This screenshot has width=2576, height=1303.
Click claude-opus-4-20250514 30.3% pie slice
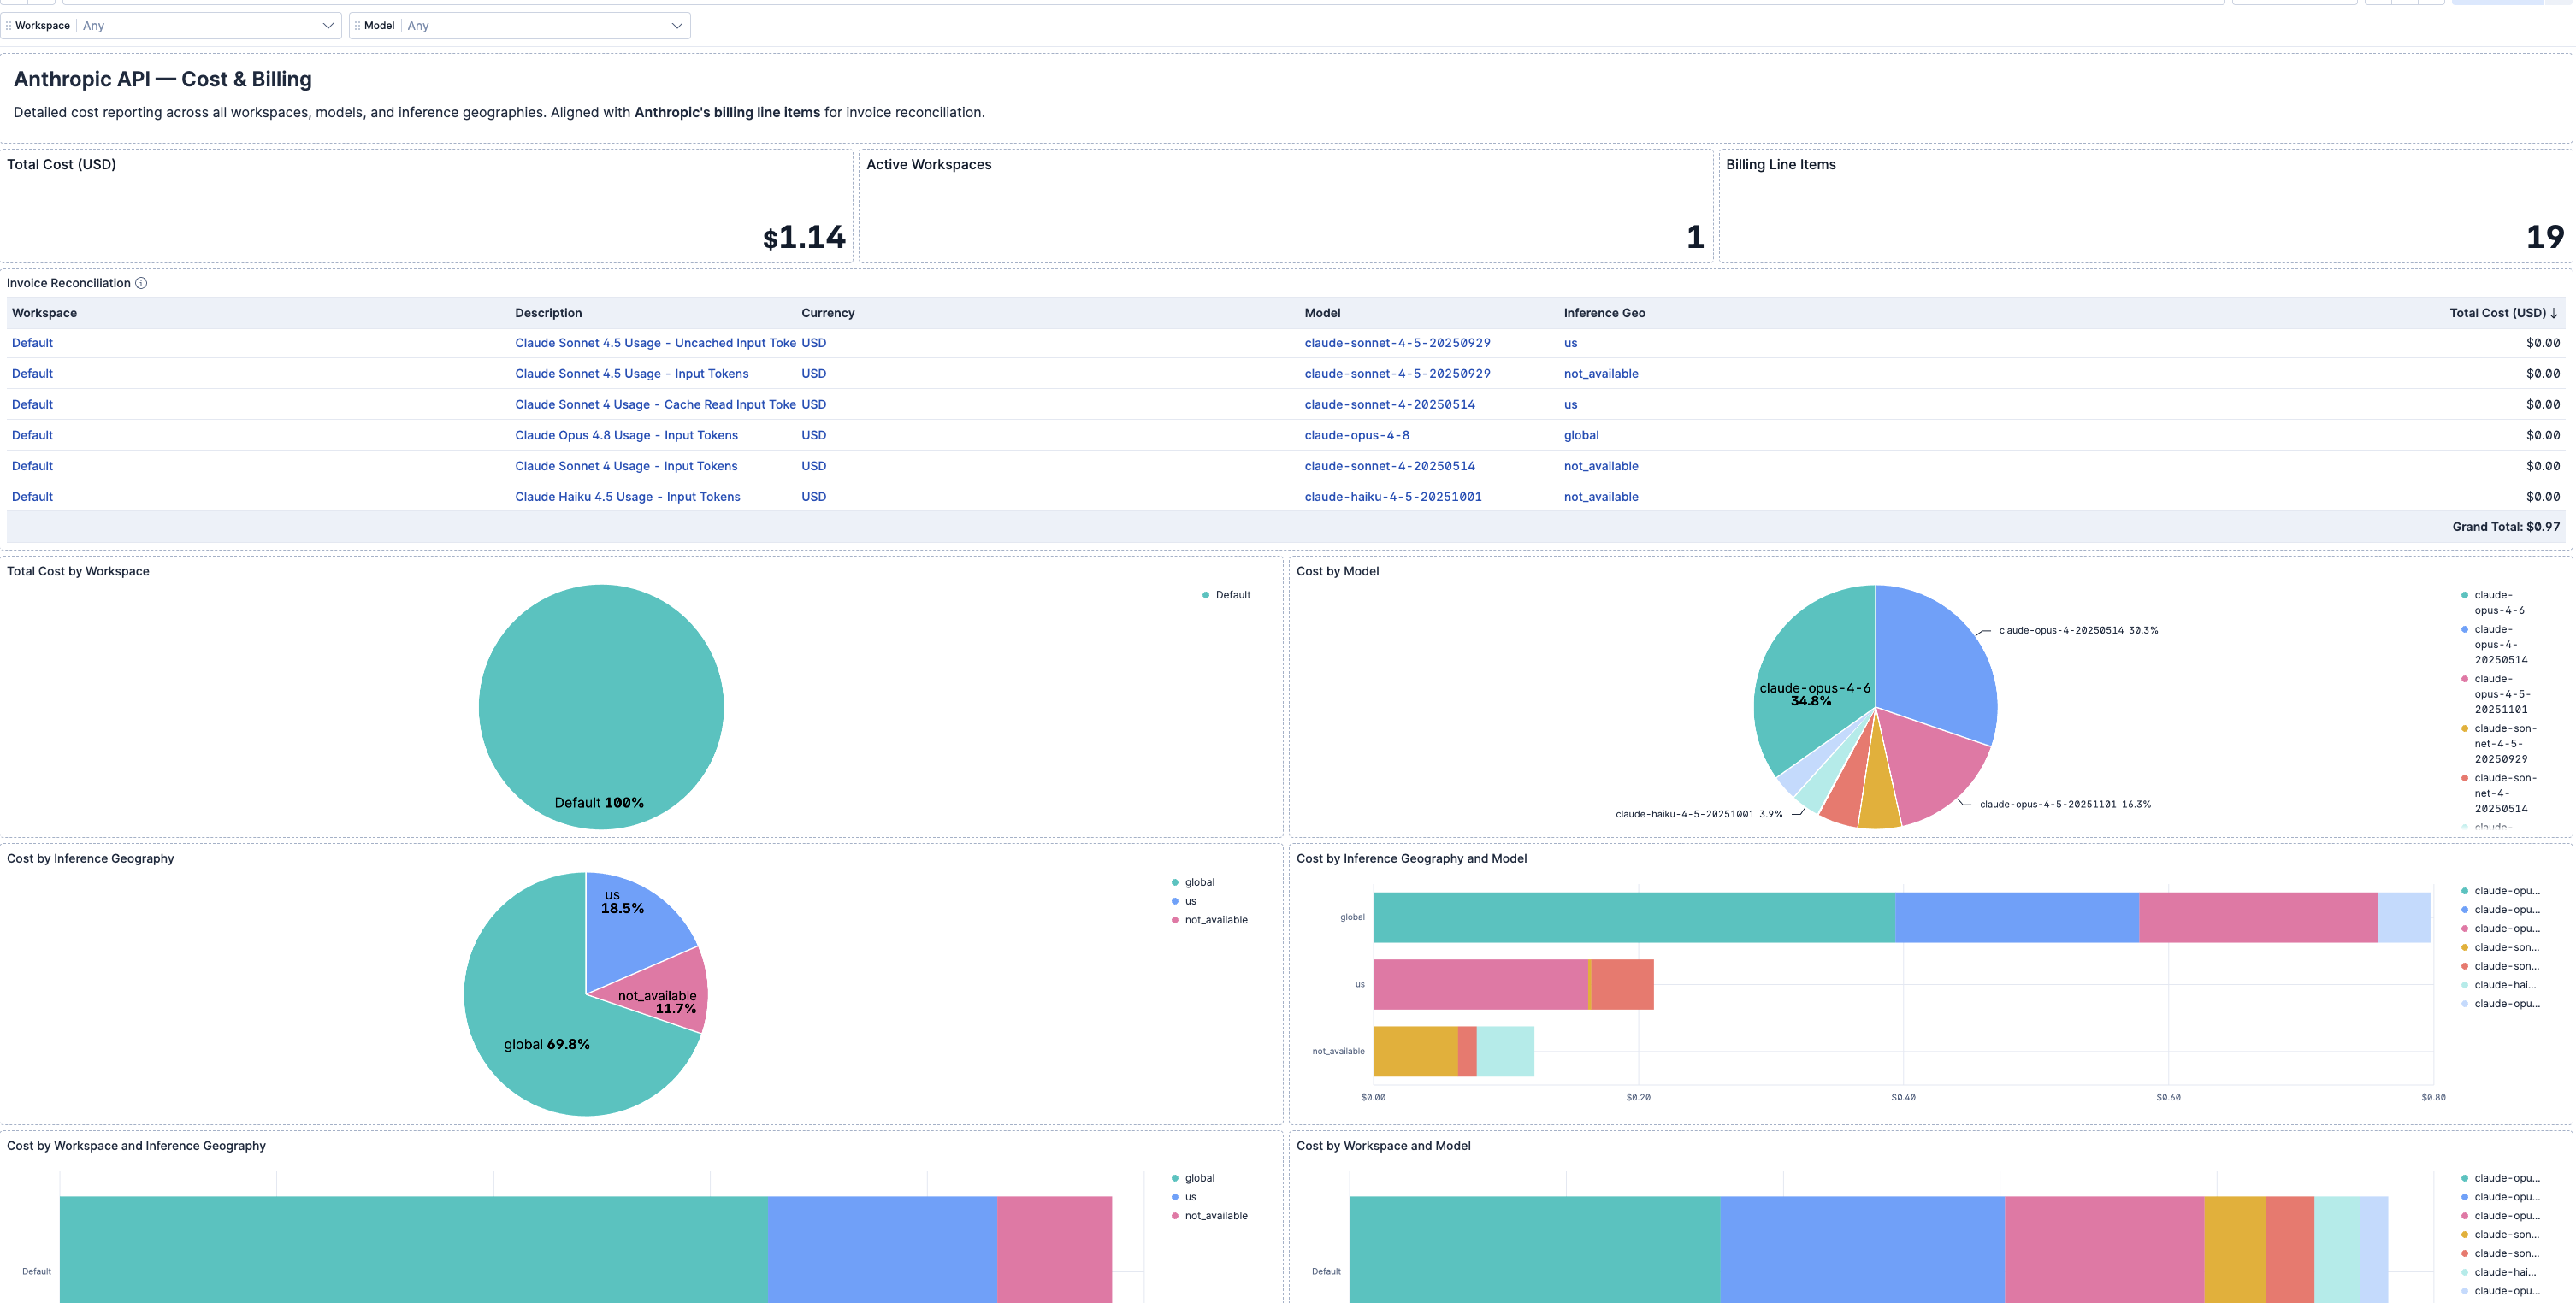click(x=1935, y=665)
